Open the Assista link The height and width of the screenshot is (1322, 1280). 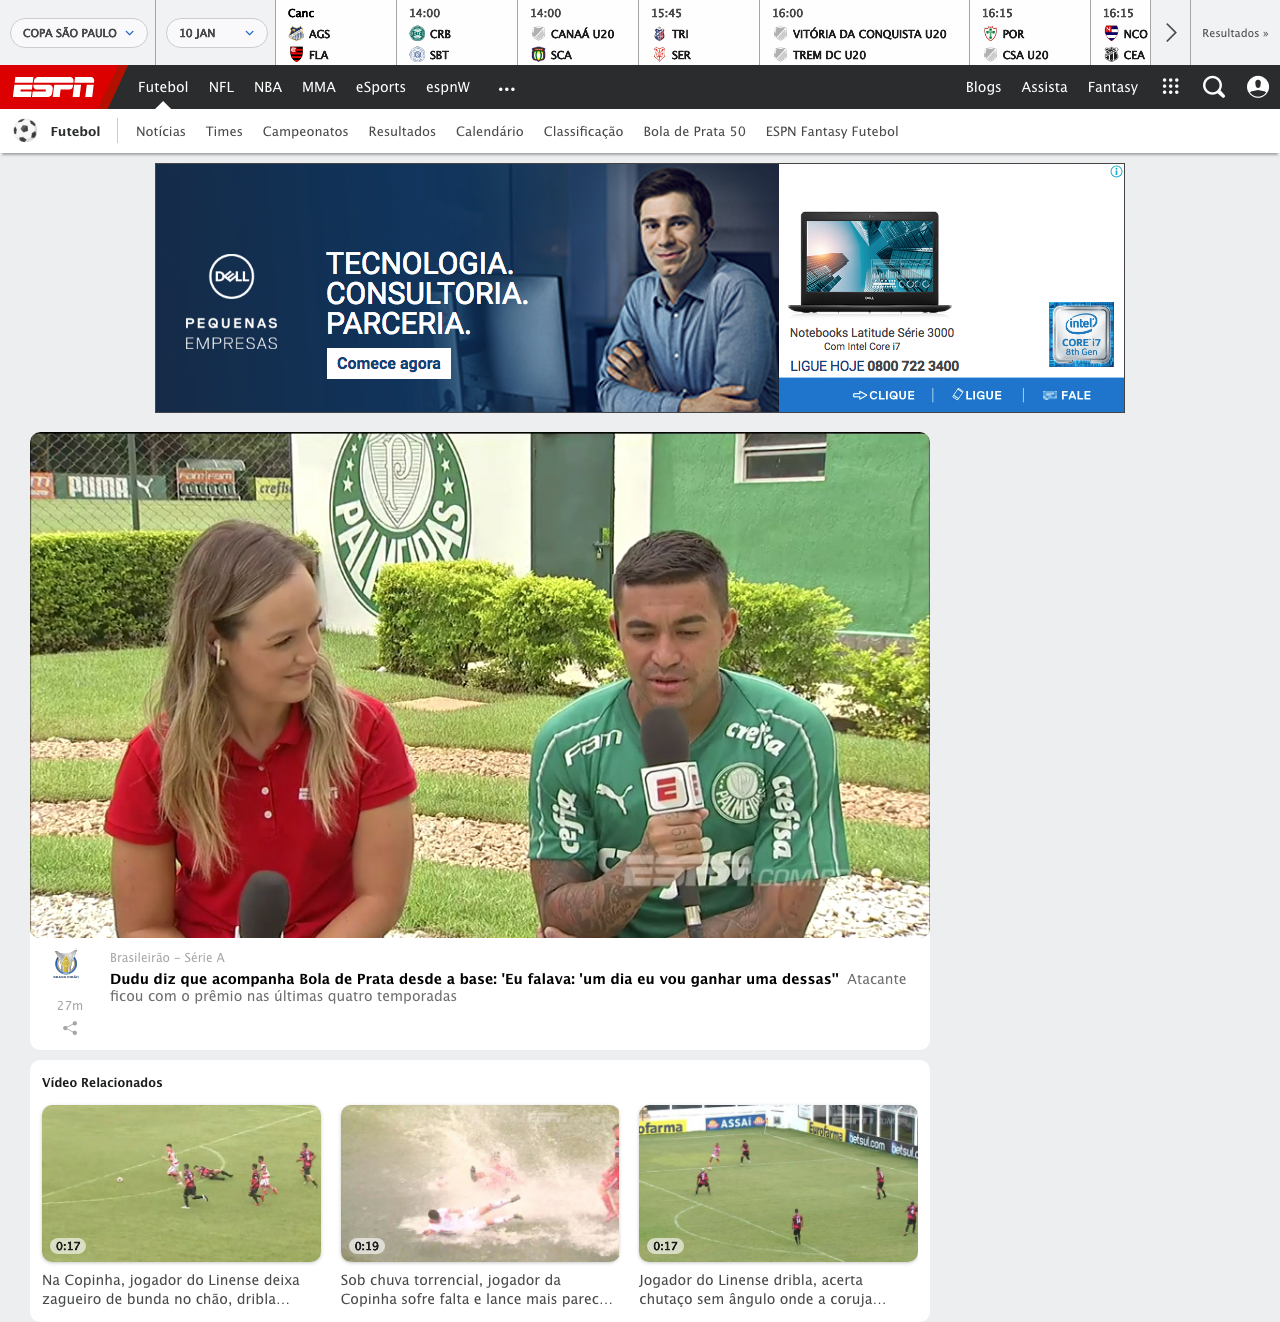pyautogui.click(x=1044, y=87)
